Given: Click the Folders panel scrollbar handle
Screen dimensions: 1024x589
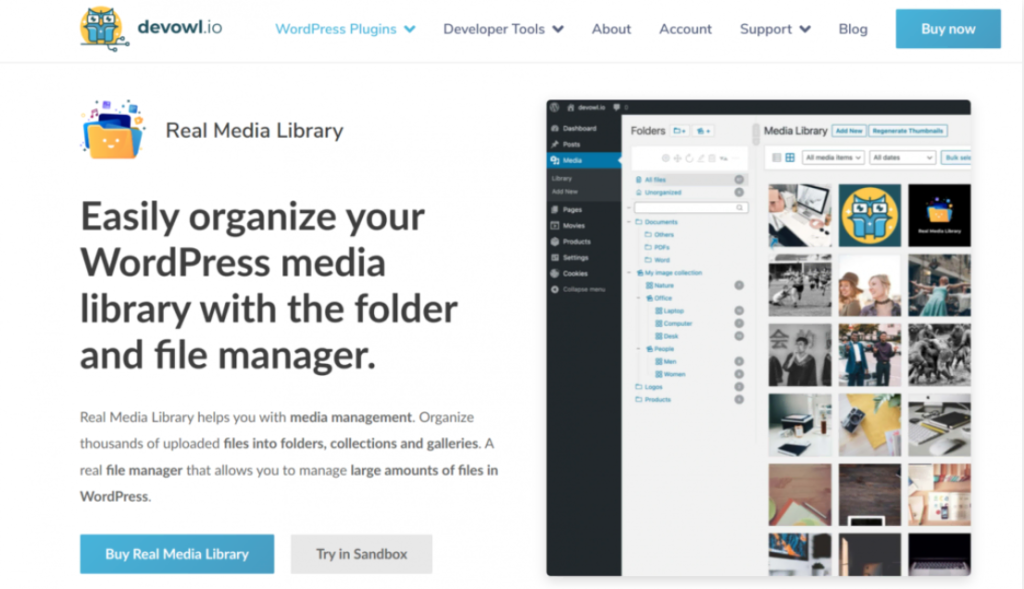Looking at the screenshot, I should pyautogui.click(x=756, y=134).
